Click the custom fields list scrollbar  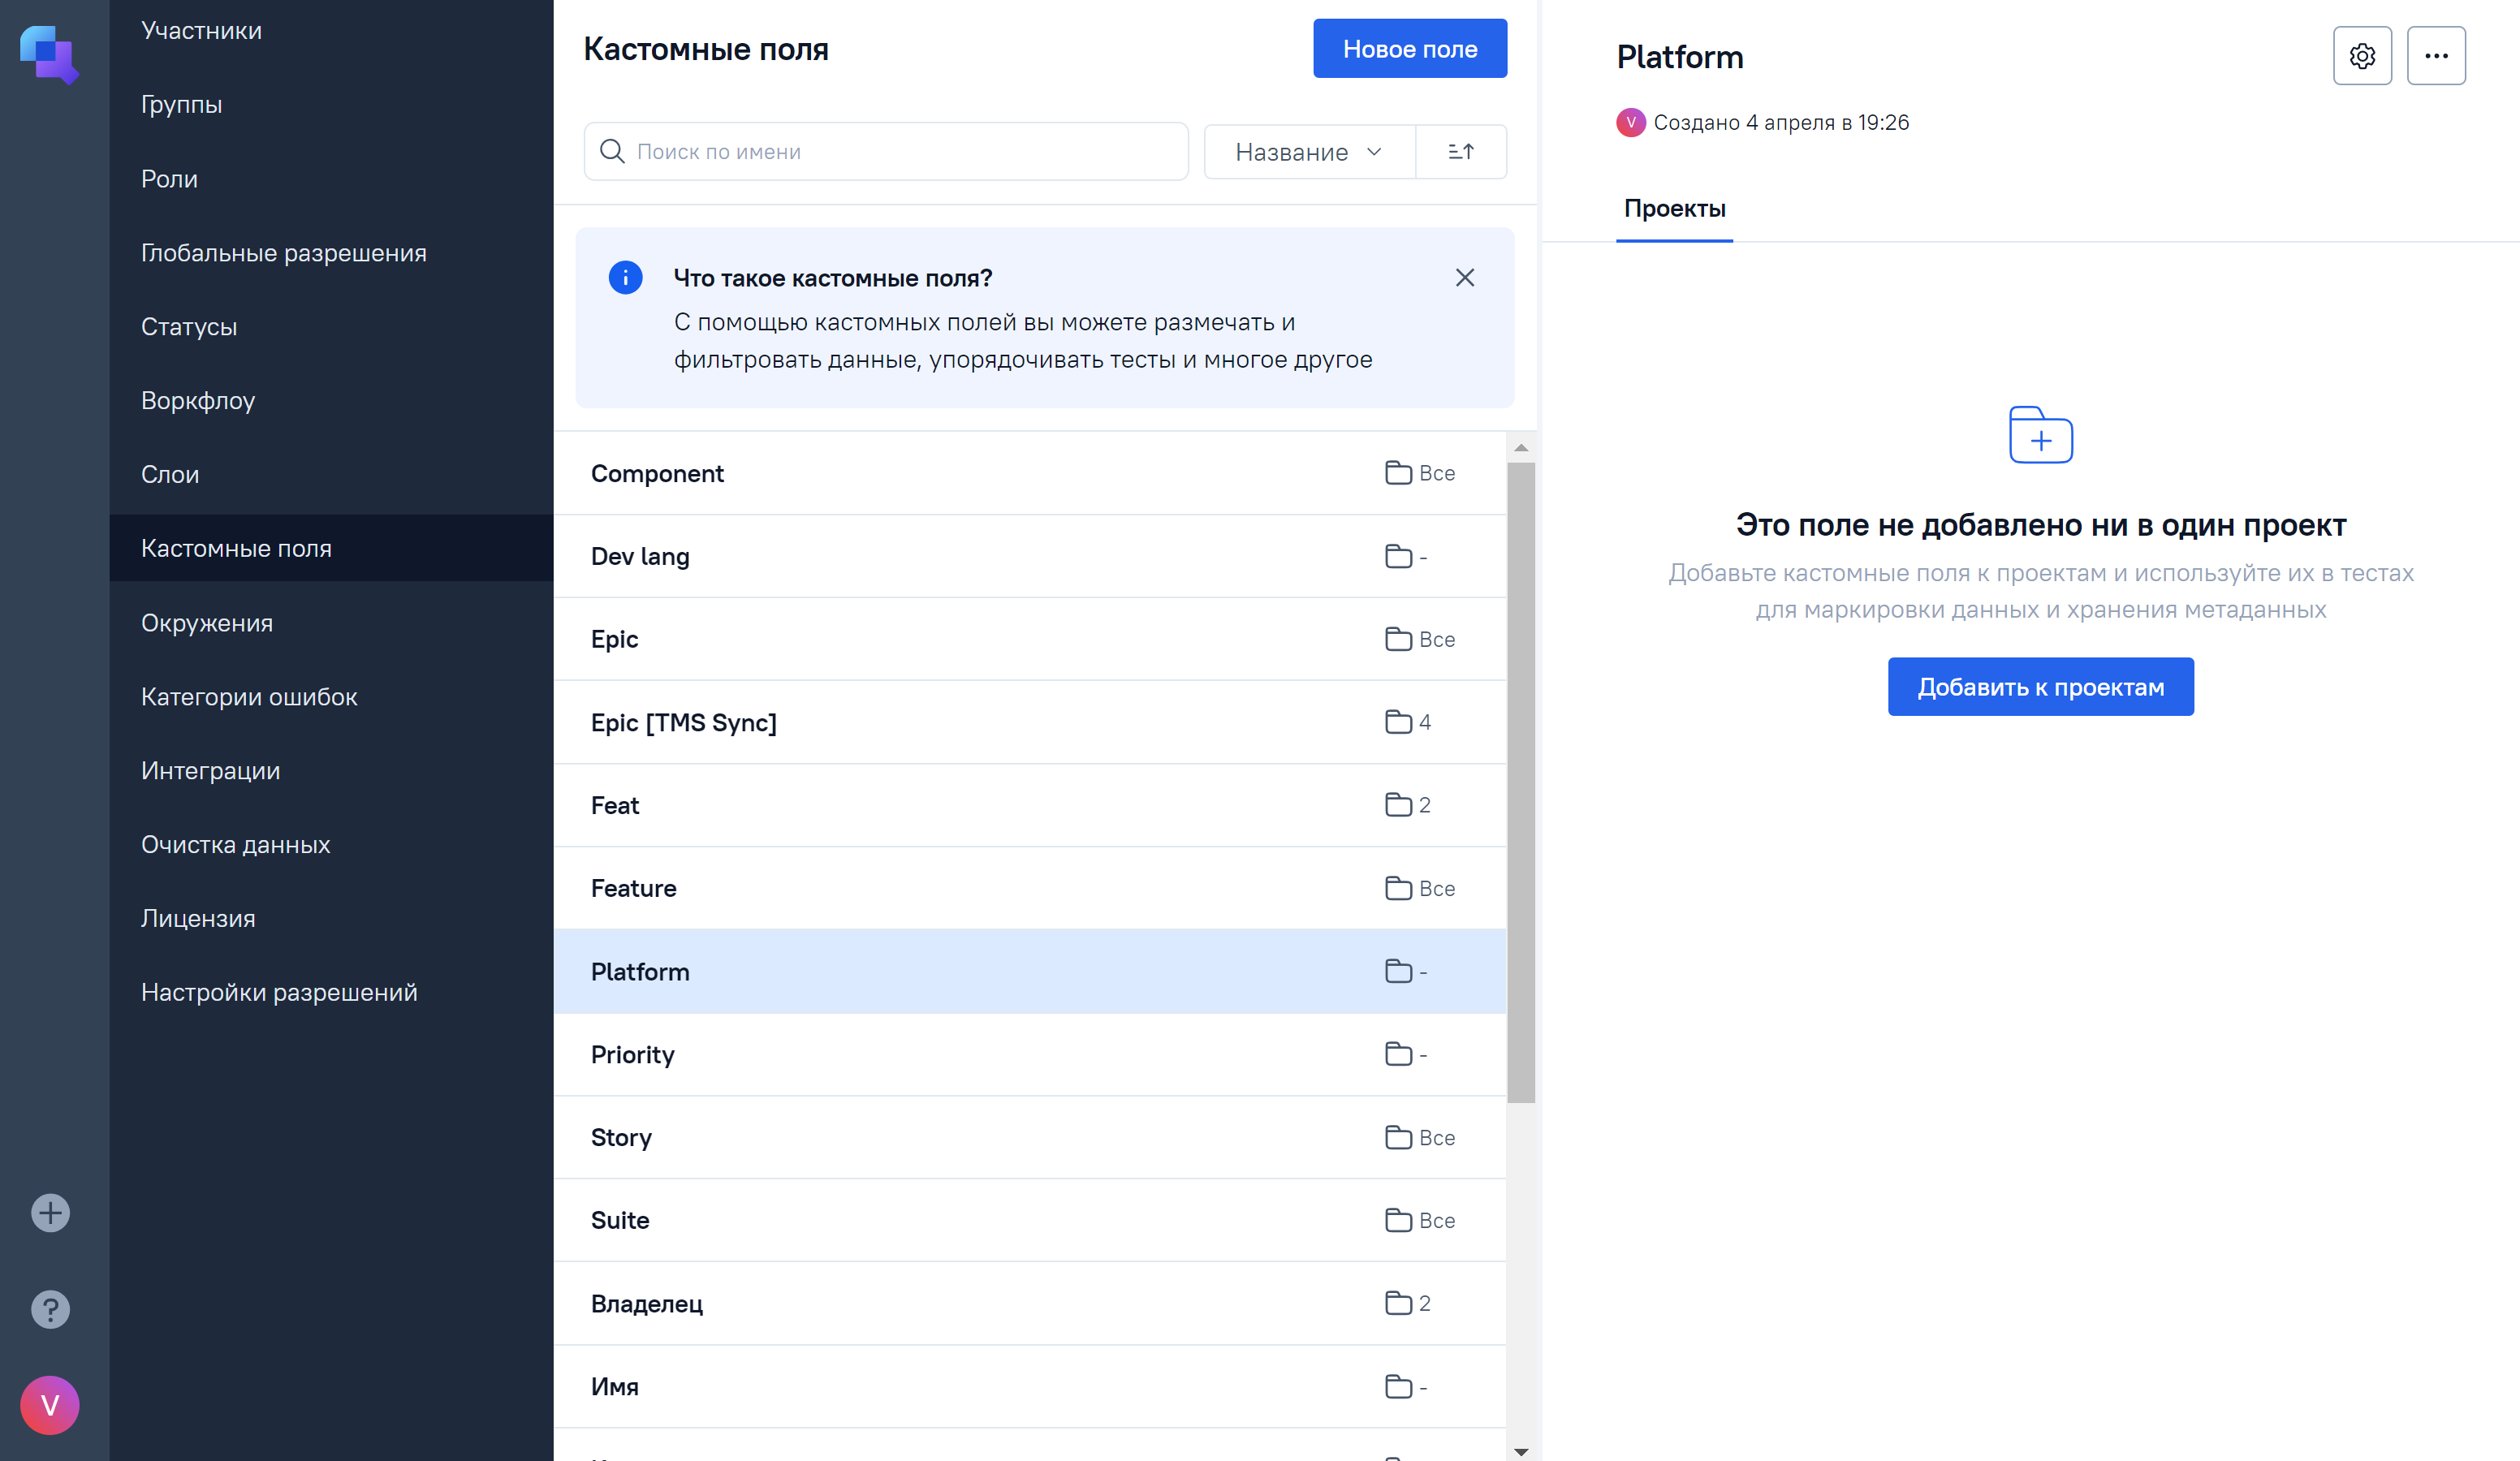[1521, 780]
